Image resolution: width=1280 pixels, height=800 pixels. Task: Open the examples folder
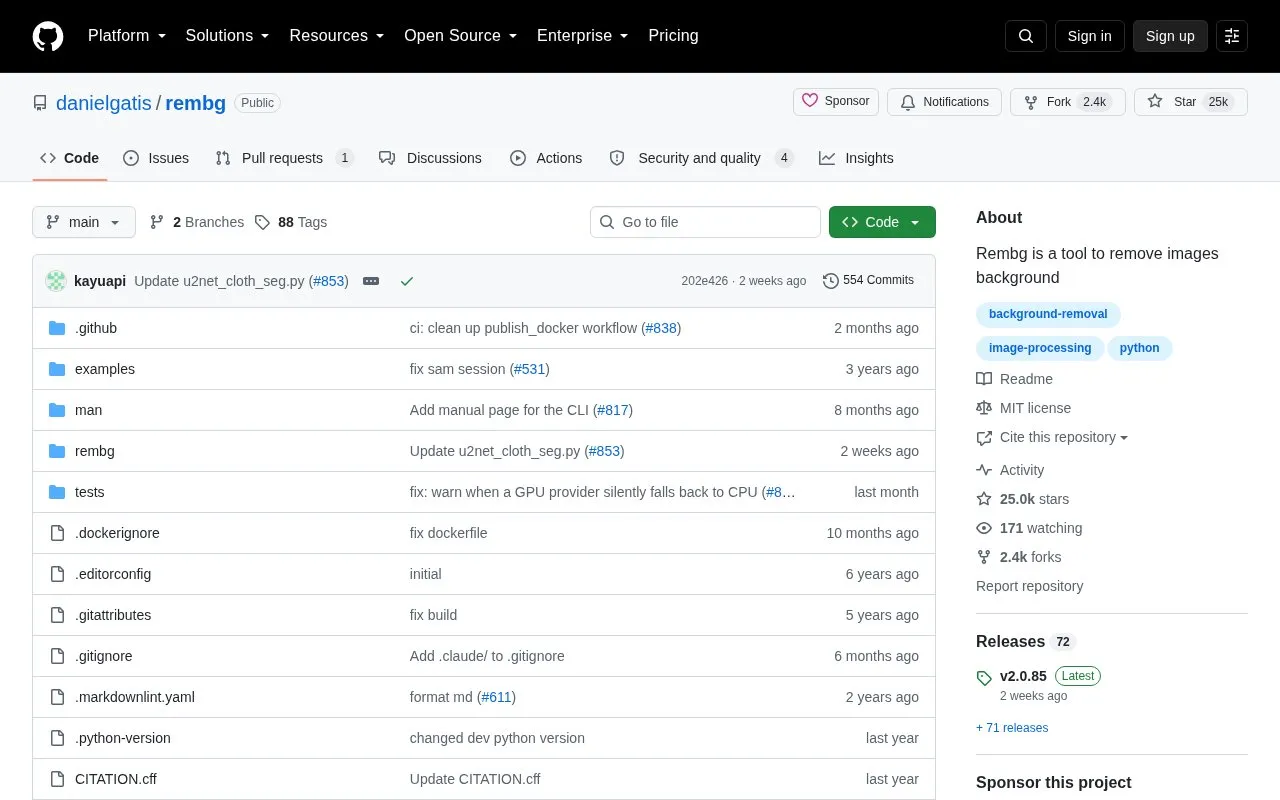tap(105, 369)
